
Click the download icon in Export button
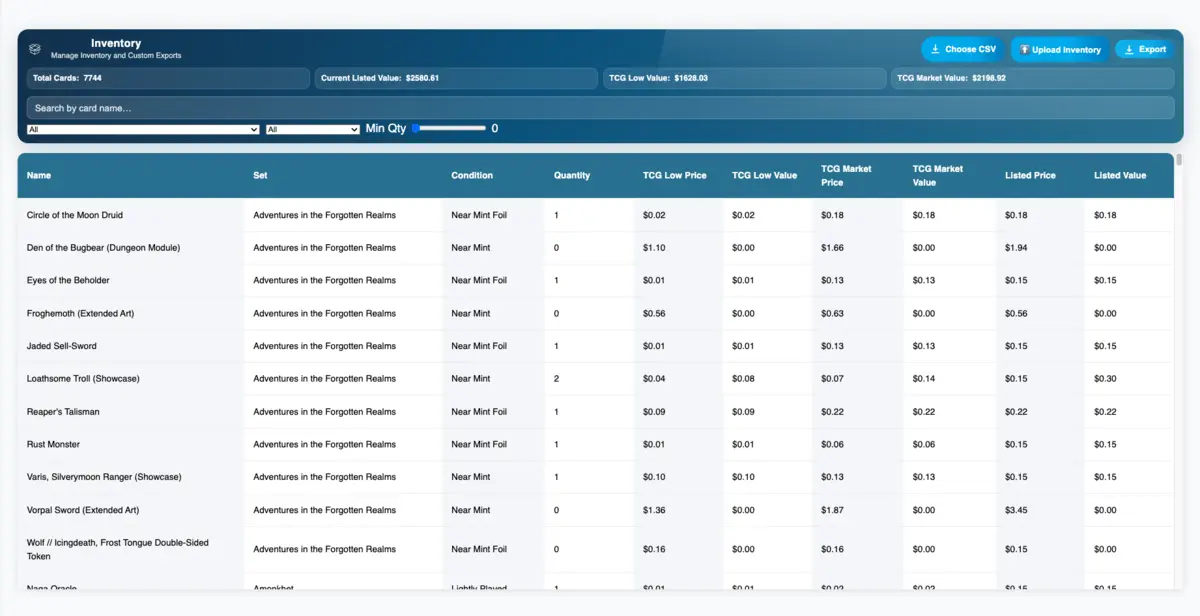click(x=1129, y=49)
